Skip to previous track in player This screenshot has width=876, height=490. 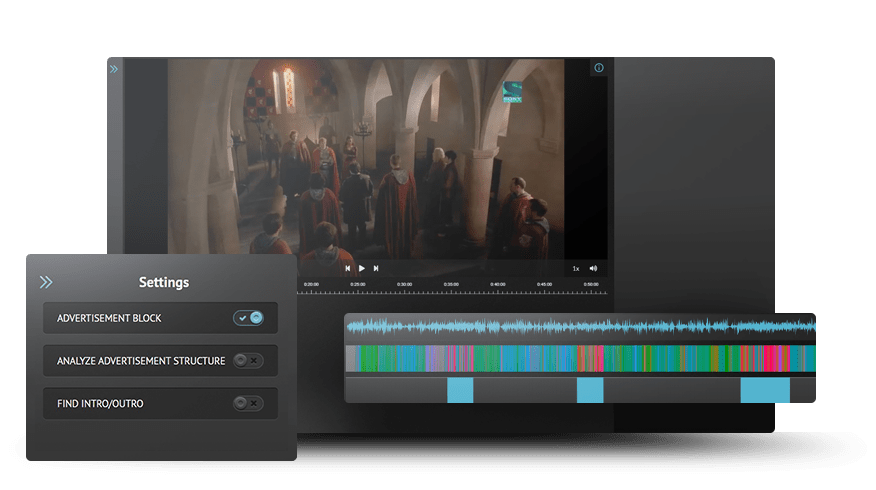(x=347, y=268)
